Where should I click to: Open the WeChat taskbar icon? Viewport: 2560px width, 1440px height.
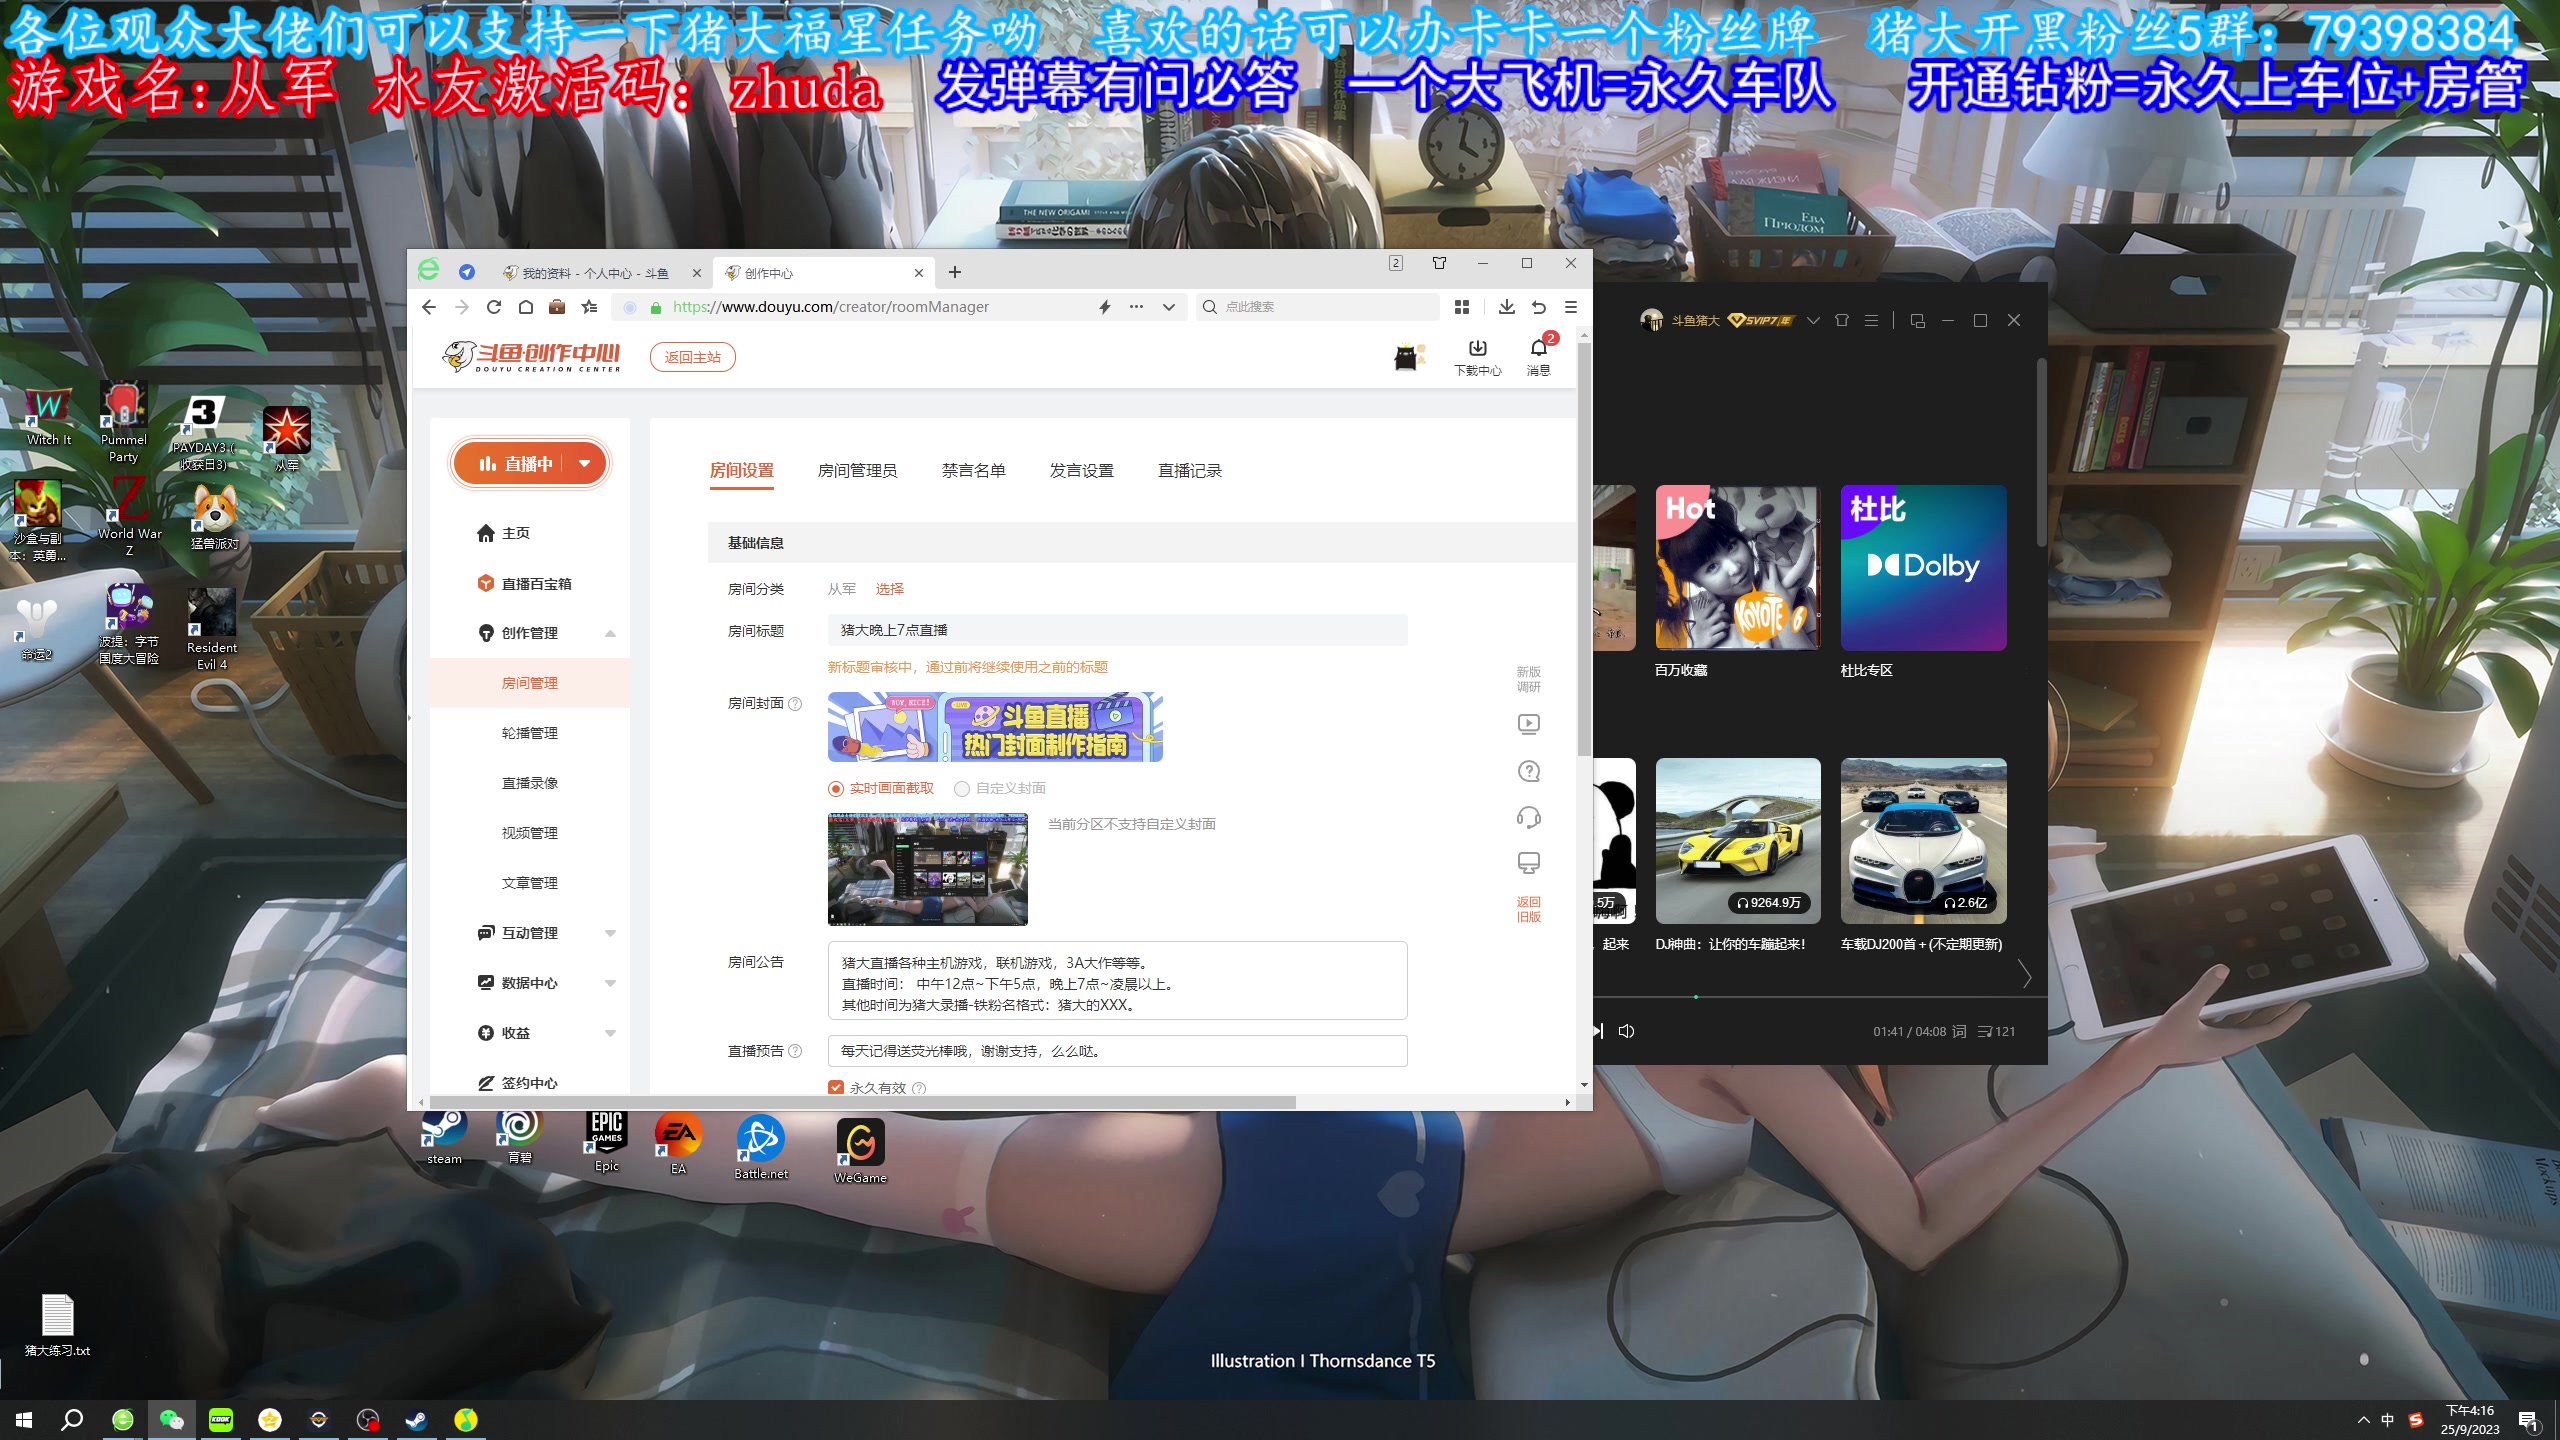[171, 1419]
